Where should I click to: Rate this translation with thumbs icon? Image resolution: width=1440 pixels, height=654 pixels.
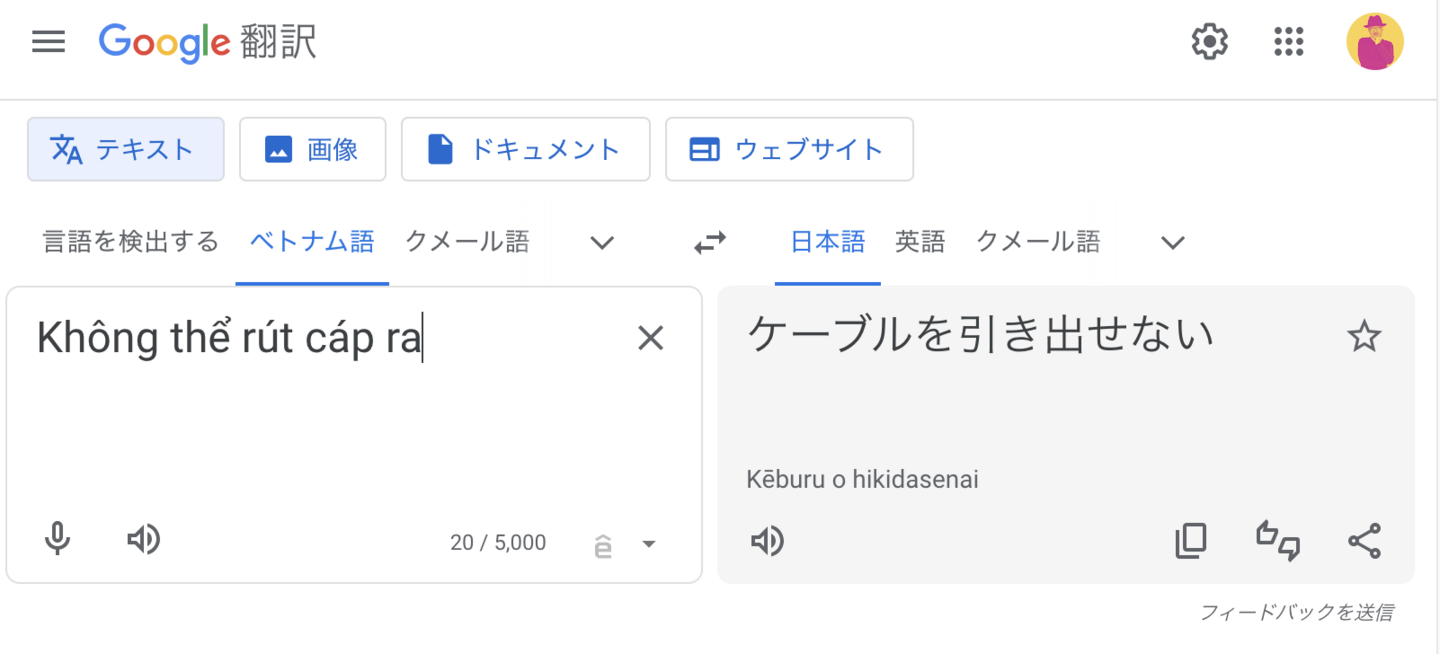tap(1277, 540)
